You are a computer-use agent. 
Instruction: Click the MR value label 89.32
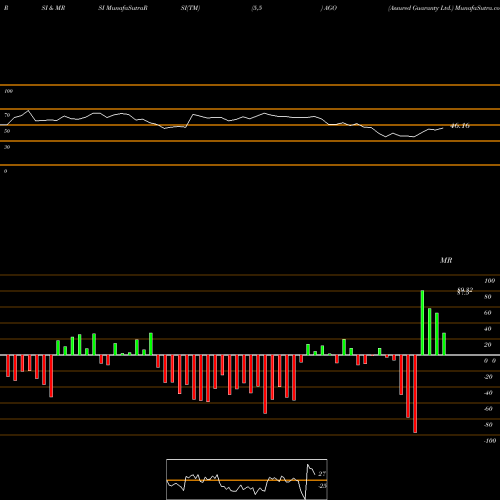(465, 291)
